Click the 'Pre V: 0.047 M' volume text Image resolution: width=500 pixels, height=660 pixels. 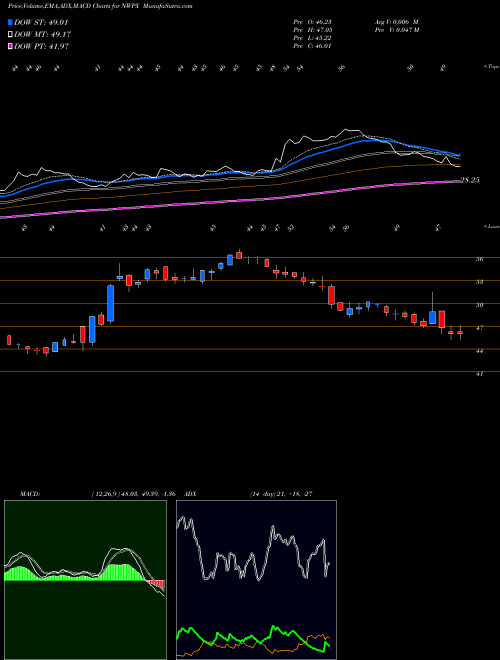pos(398,30)
